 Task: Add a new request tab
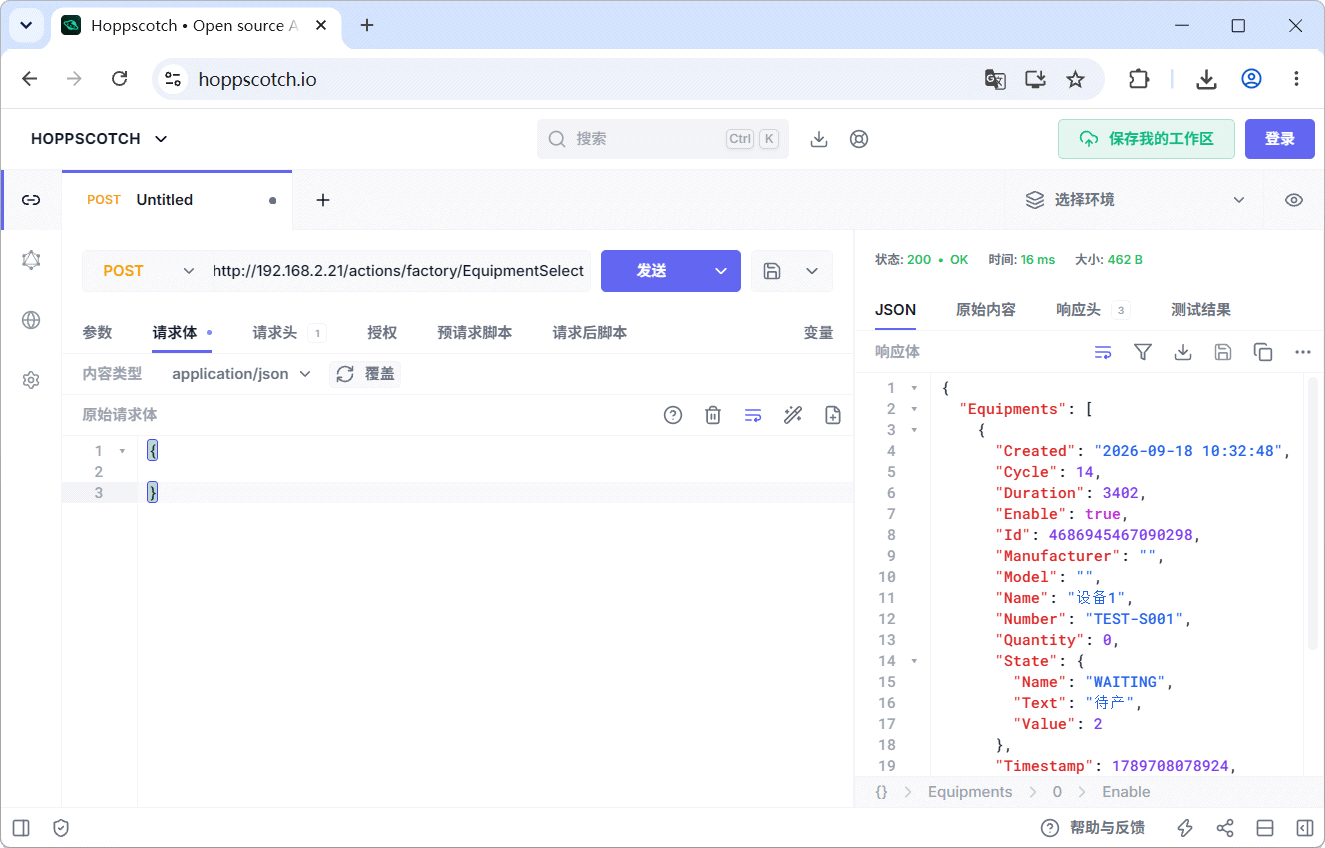pyautogui.click(x=323, y=200)
